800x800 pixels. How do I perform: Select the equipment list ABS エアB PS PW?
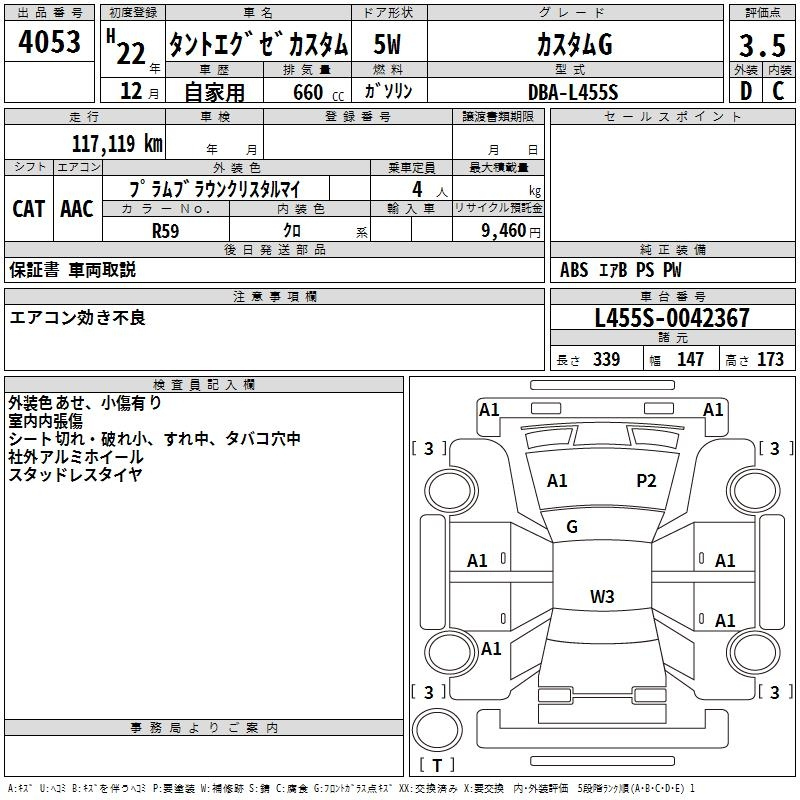point(620,270)
